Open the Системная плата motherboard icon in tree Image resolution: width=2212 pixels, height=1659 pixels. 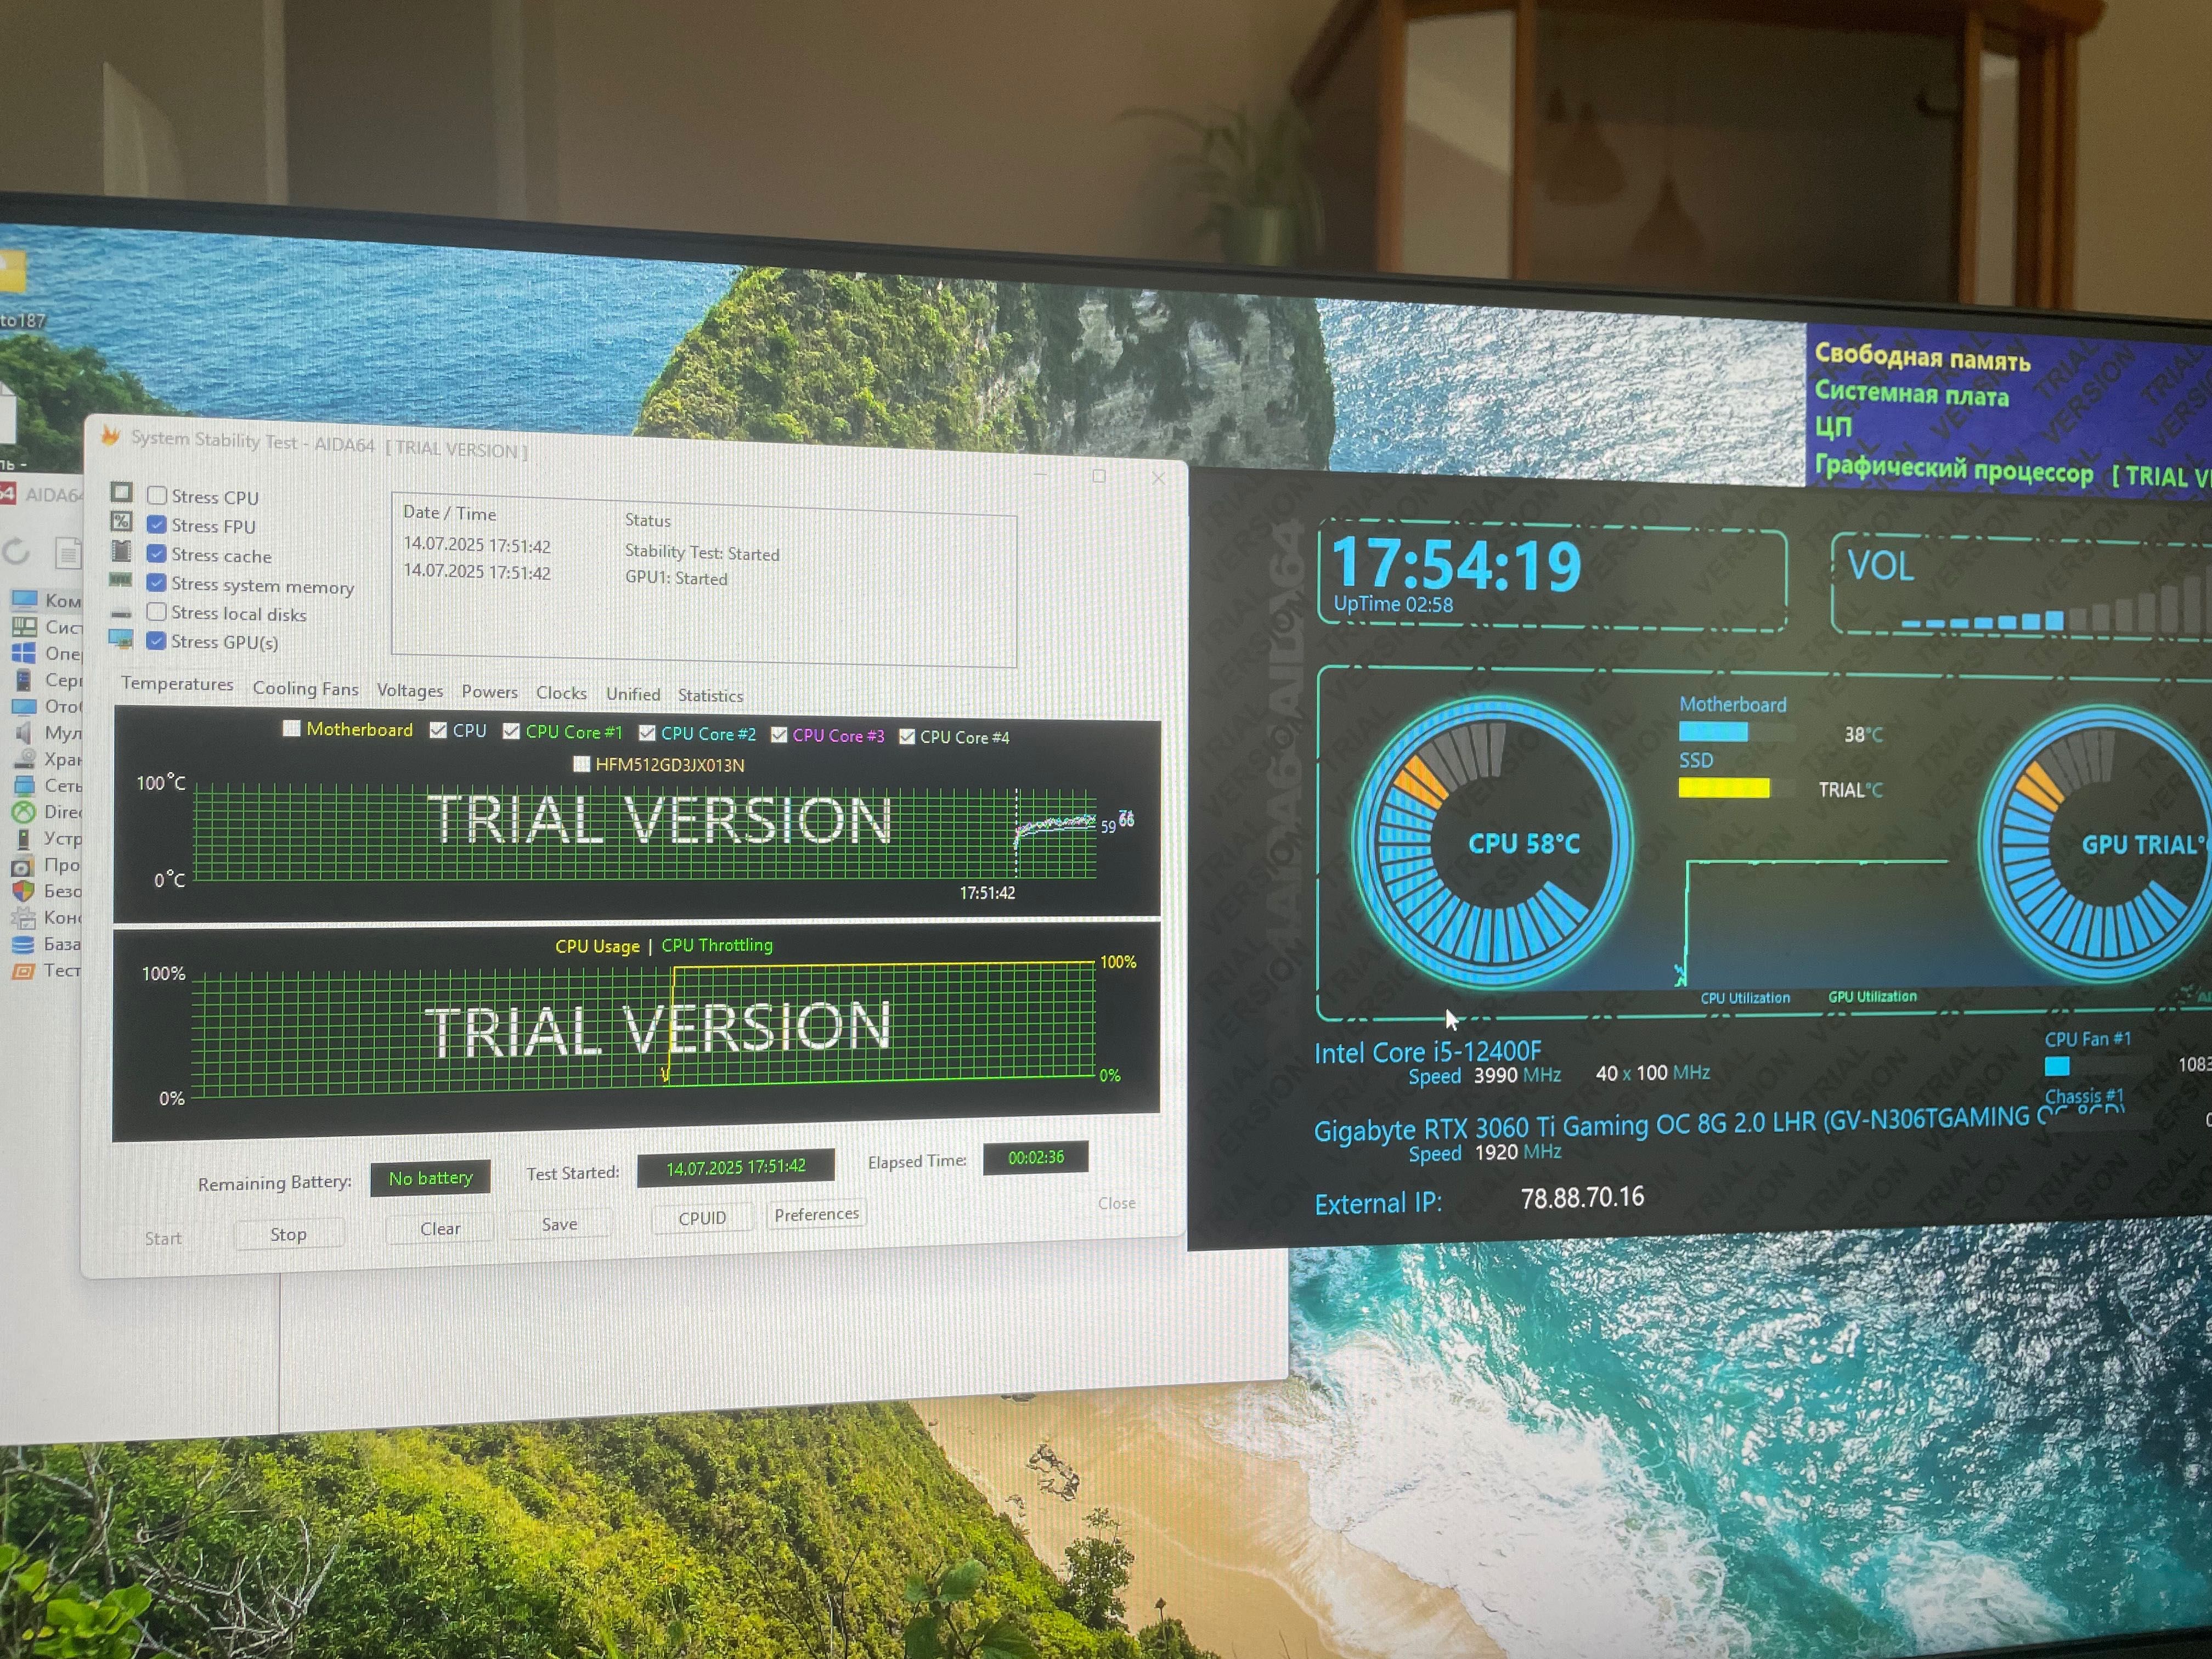pyautogui.click(x=24, y=627)
